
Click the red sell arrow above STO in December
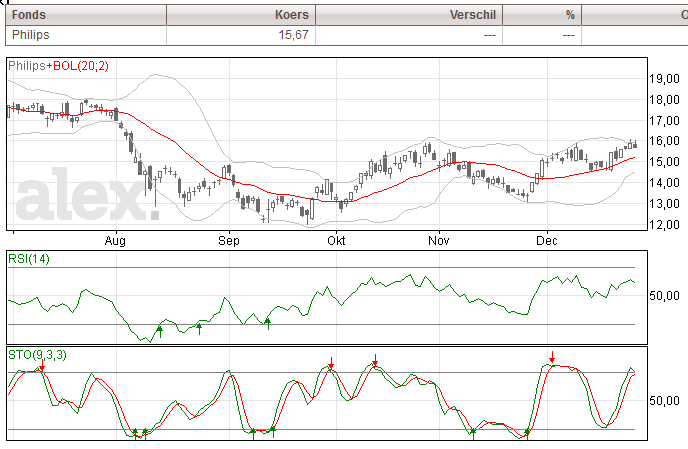pyautogui.click(x=552, y=357)
